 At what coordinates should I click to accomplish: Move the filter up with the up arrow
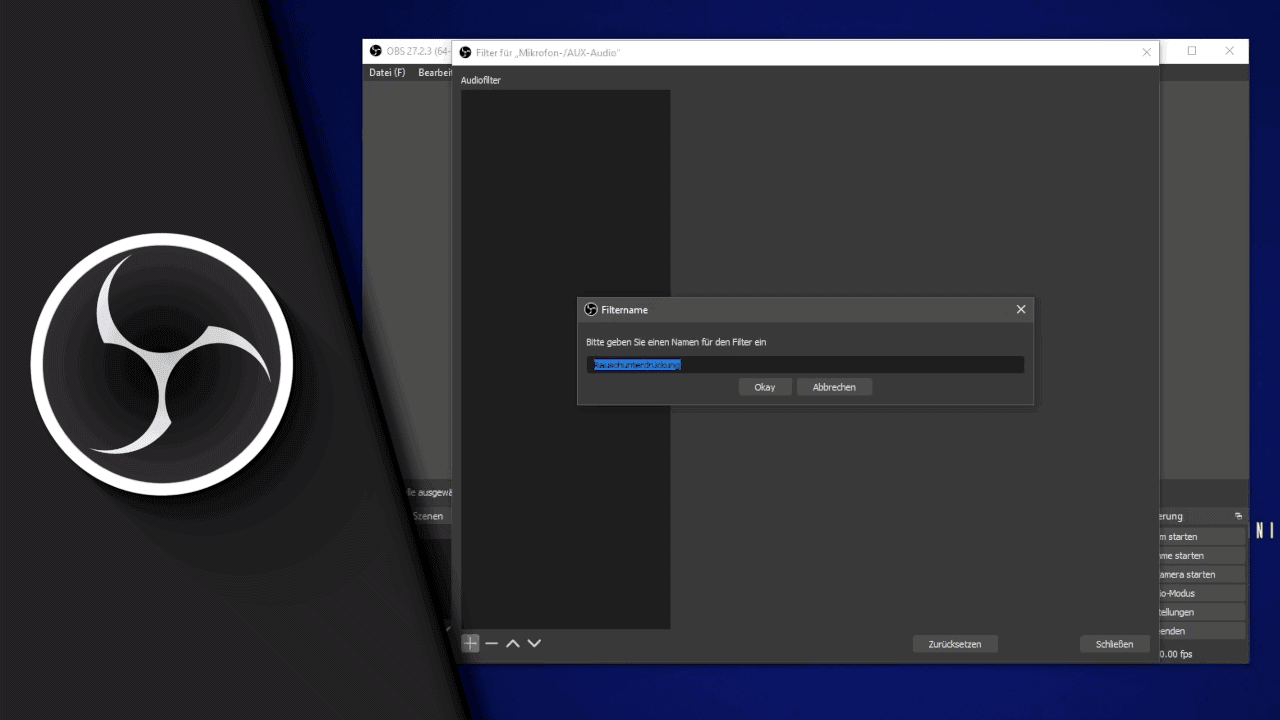tap(513, 643)
